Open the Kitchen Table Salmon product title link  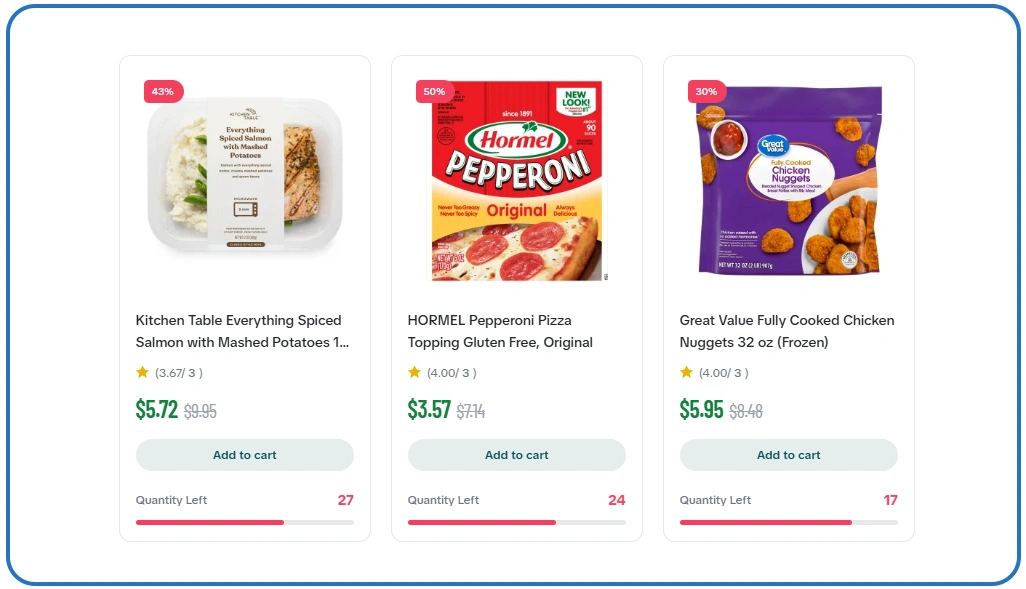(239, 331)
